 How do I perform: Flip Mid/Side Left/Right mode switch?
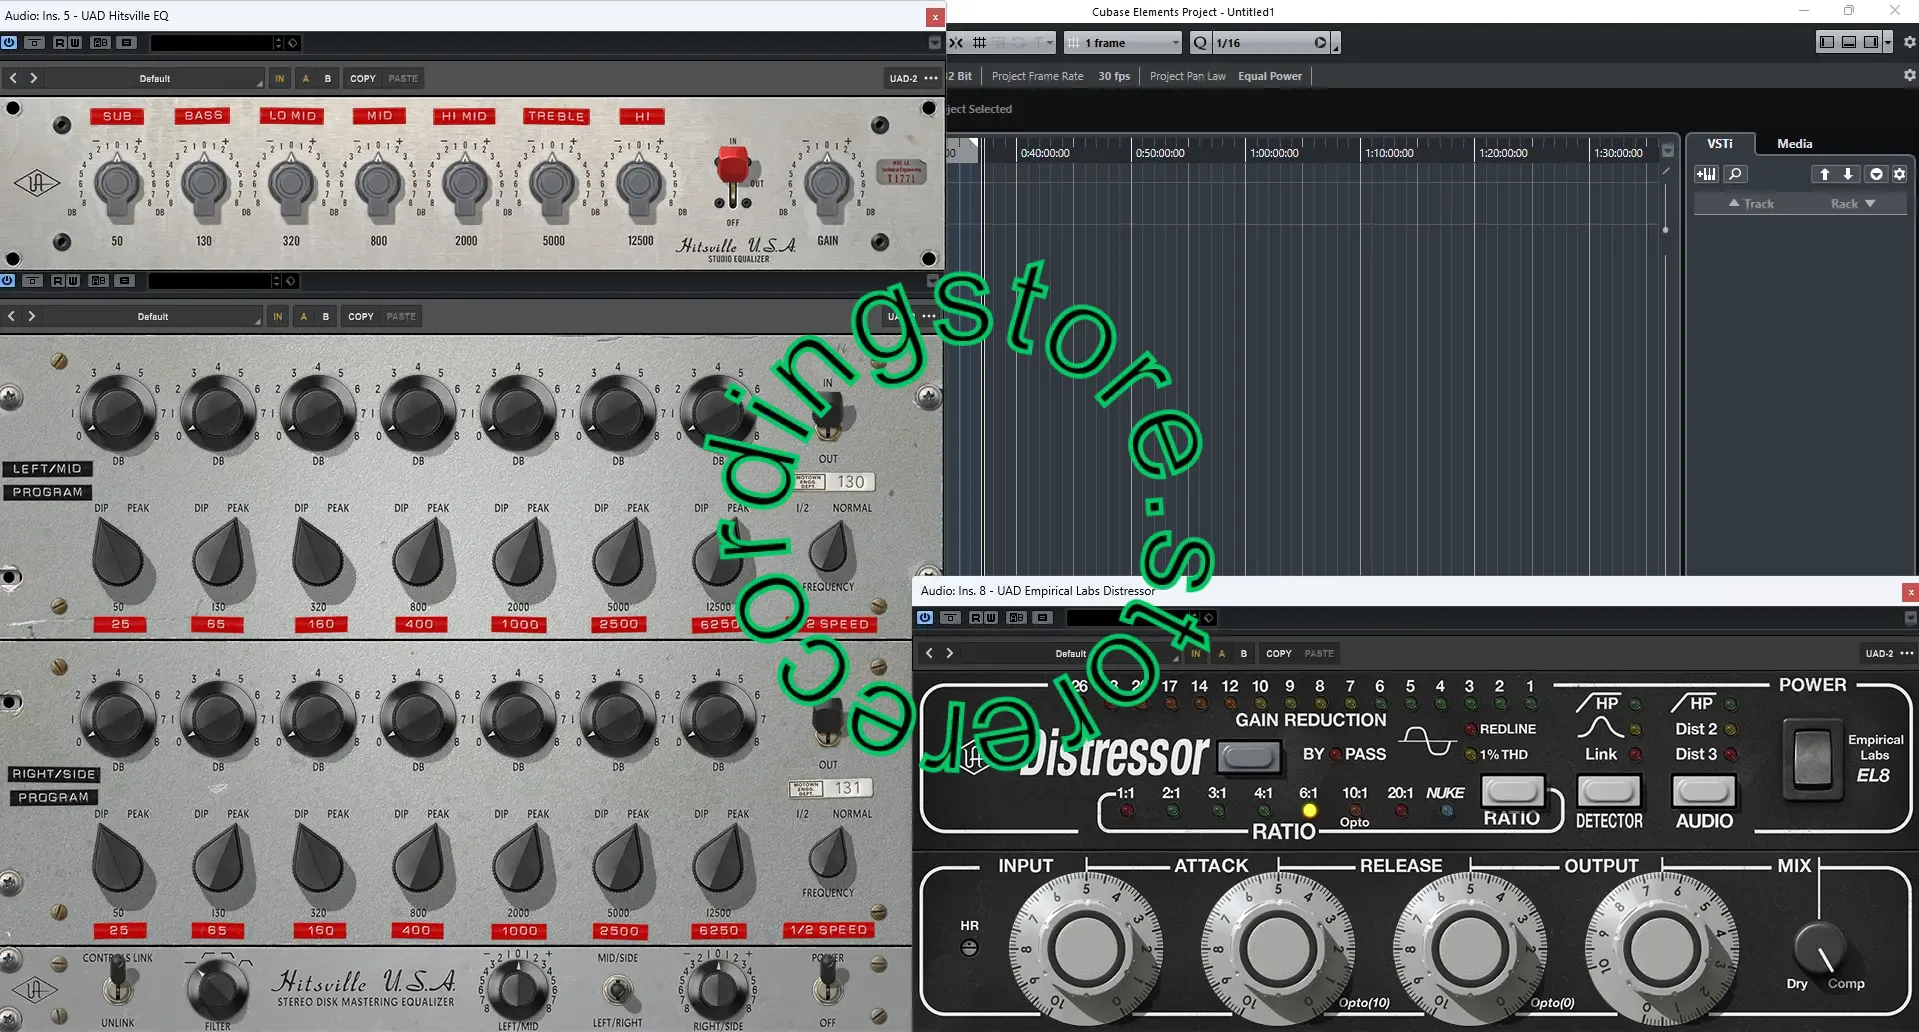click(x=618, y=990)
